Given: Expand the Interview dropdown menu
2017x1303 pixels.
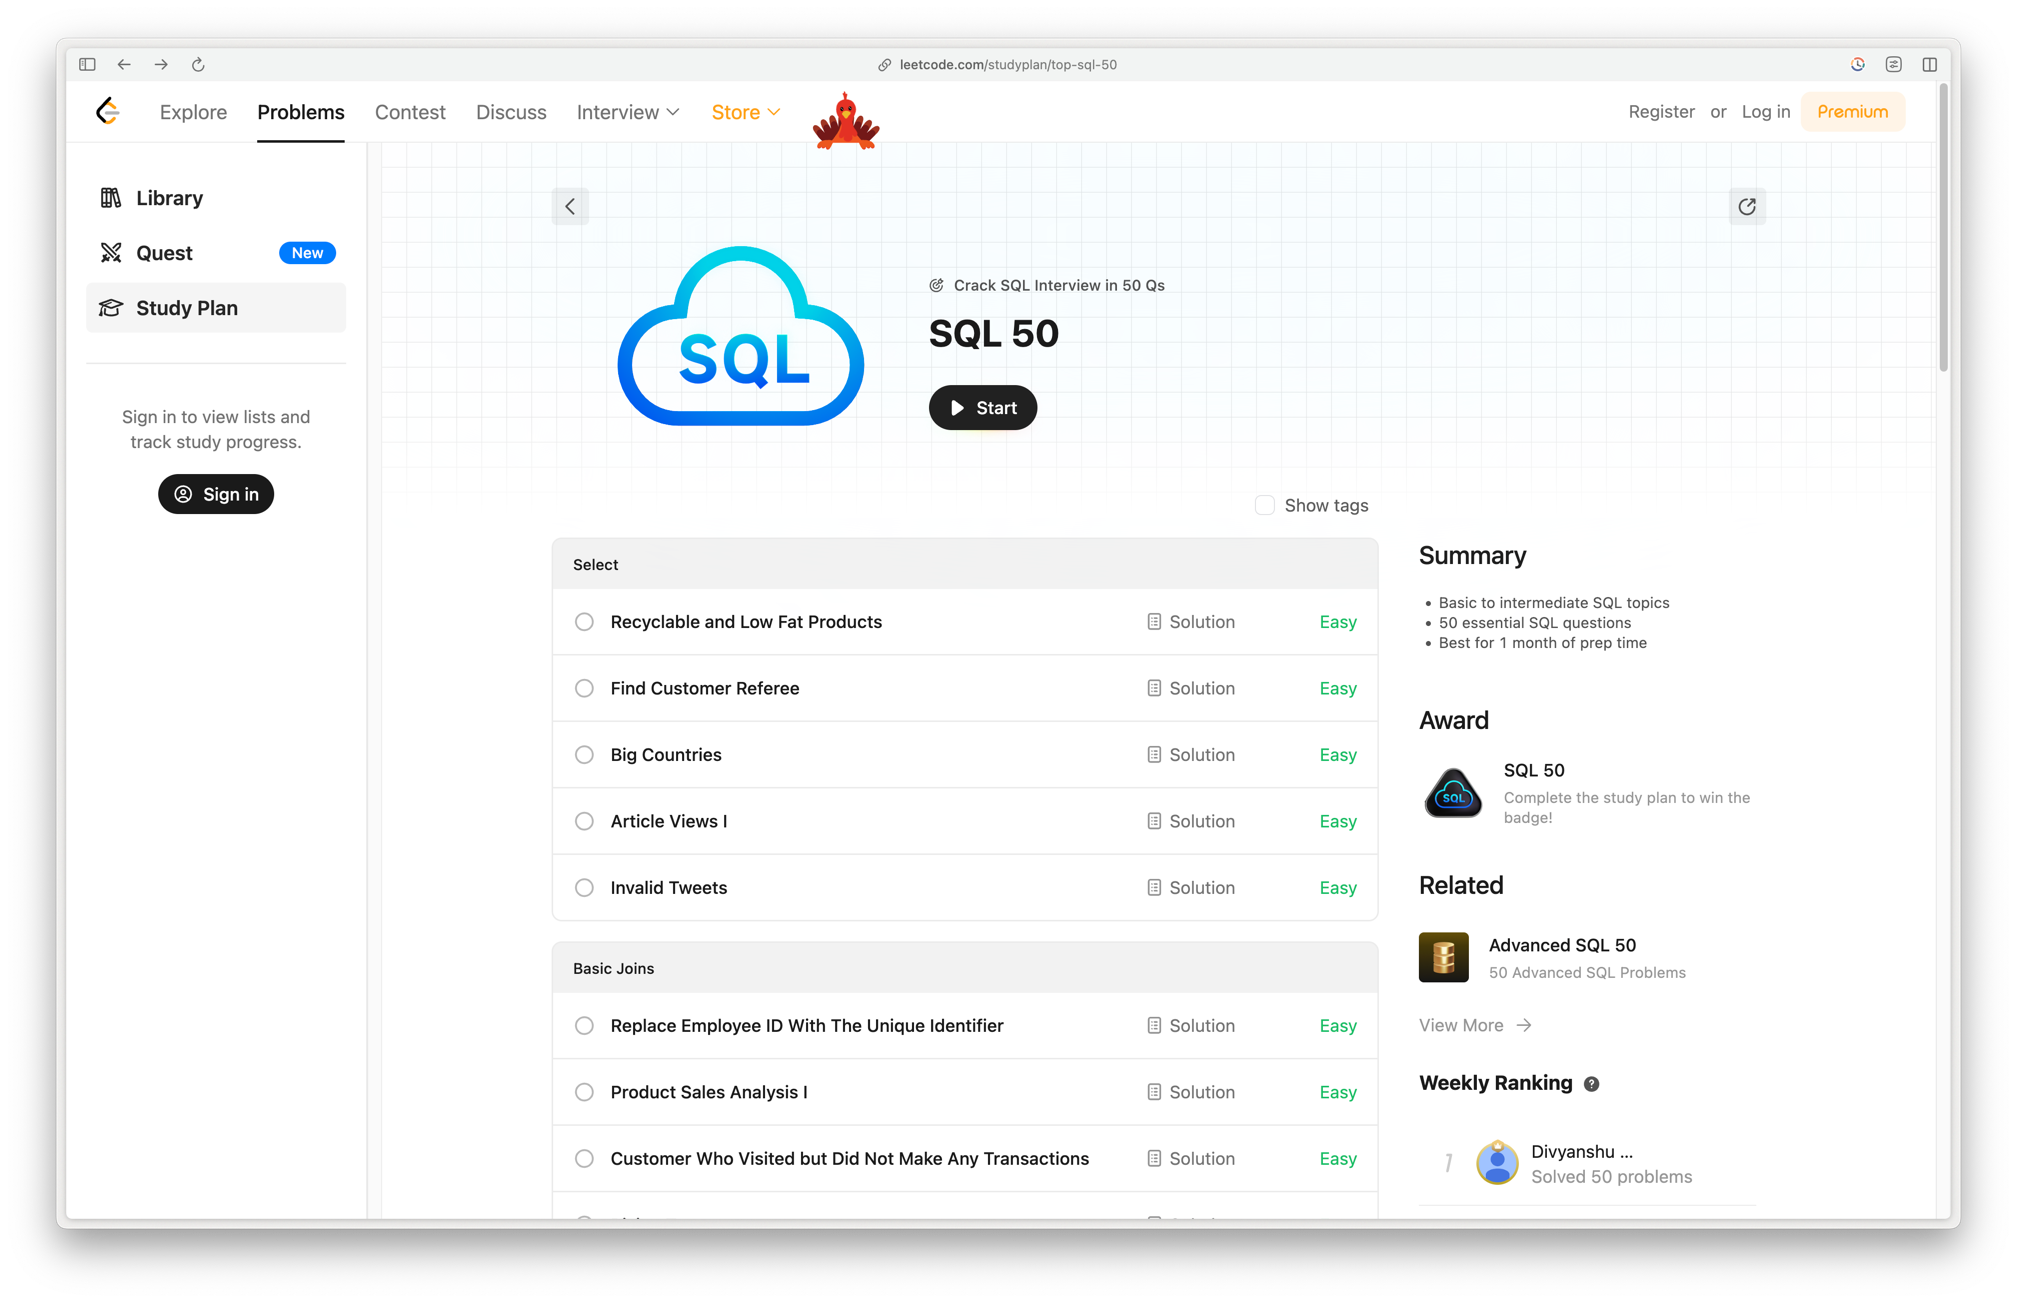Looking at the screenshot, I should tap(627, 112).
